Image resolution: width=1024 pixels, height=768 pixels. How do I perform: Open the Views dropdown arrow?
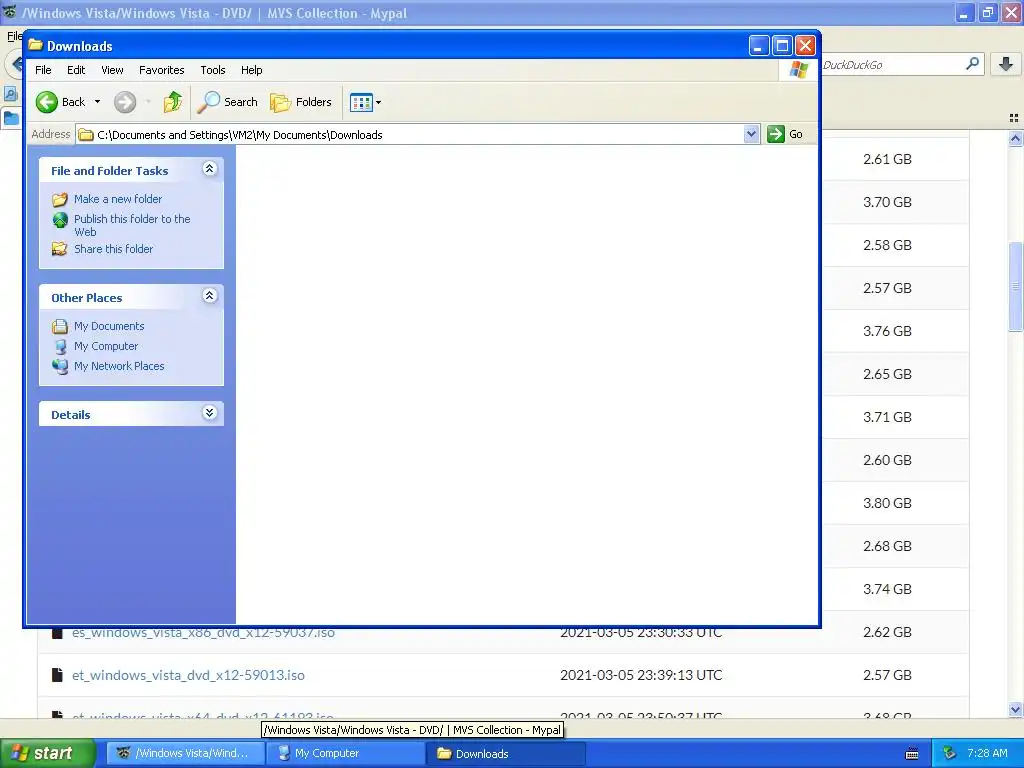(x=378, y=103)
